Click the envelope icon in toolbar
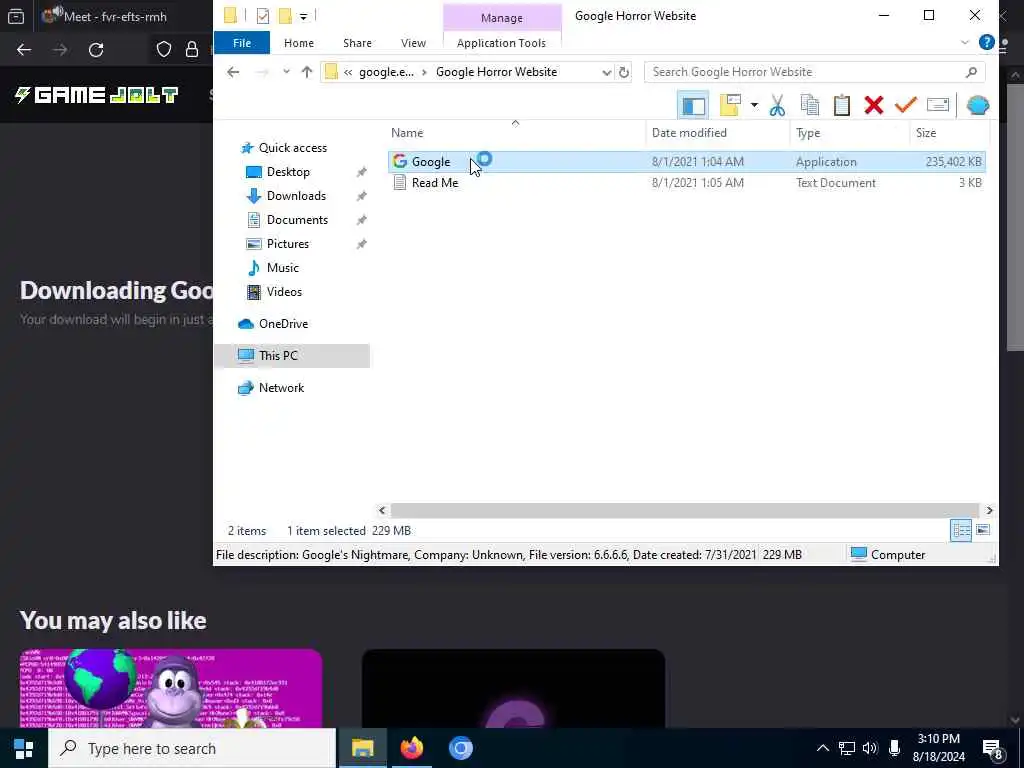 click(x=937, y=105)
